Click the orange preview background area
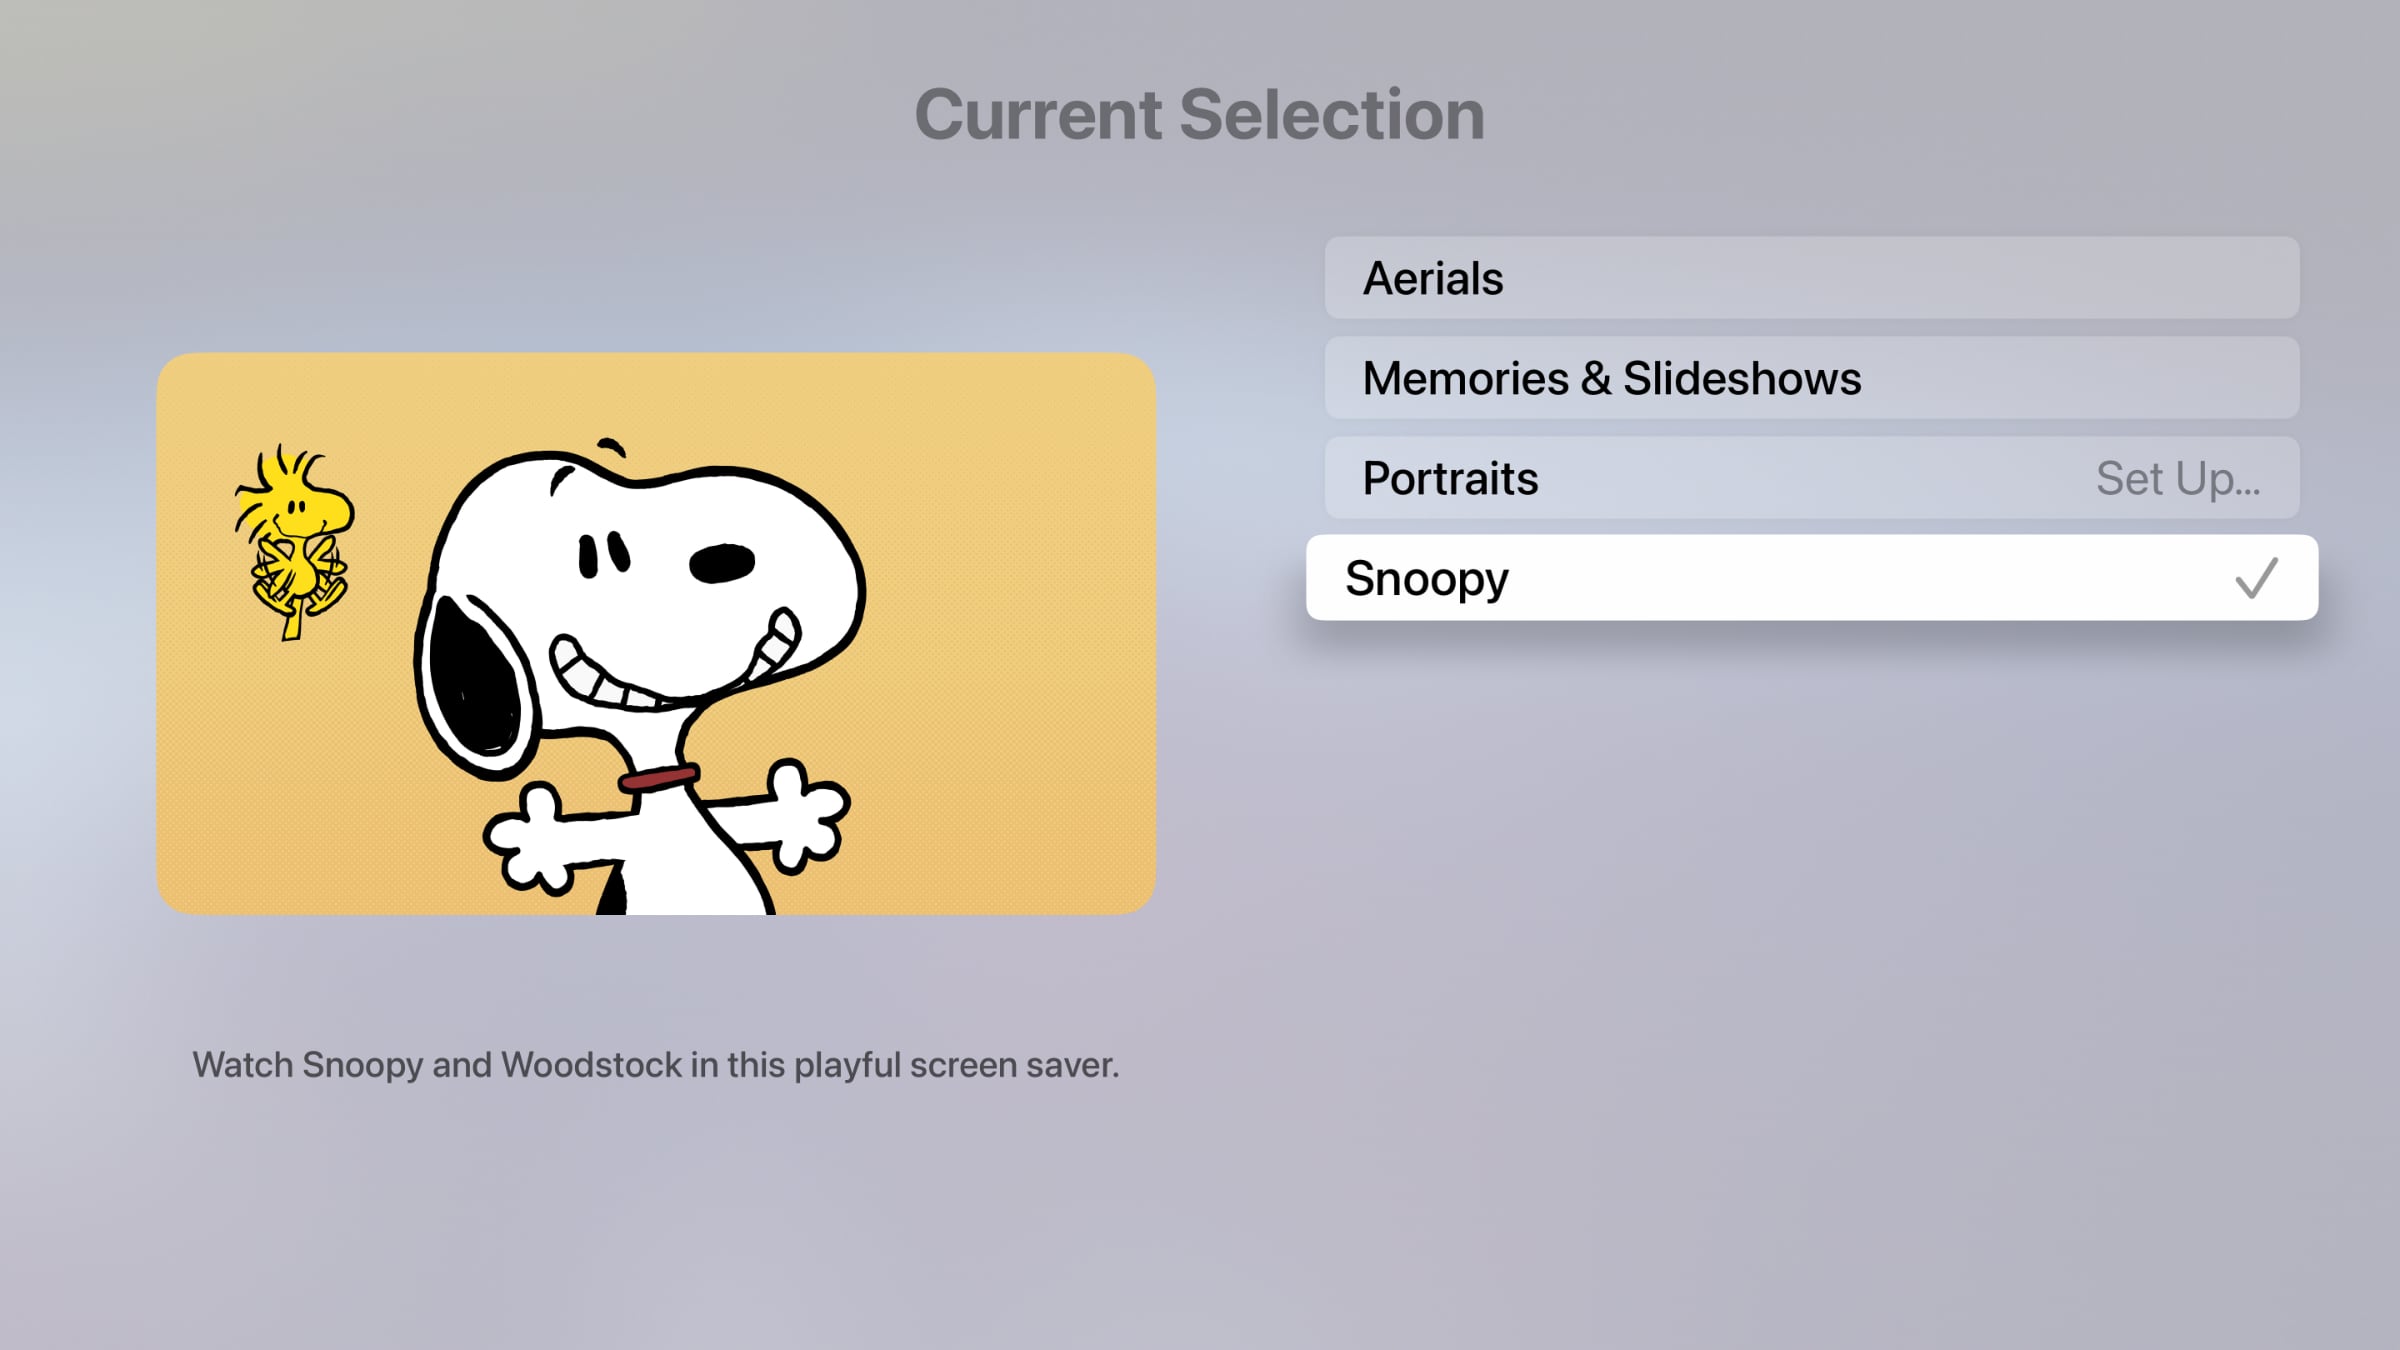Screen dimensions: 2400x1350 [980, 420]
